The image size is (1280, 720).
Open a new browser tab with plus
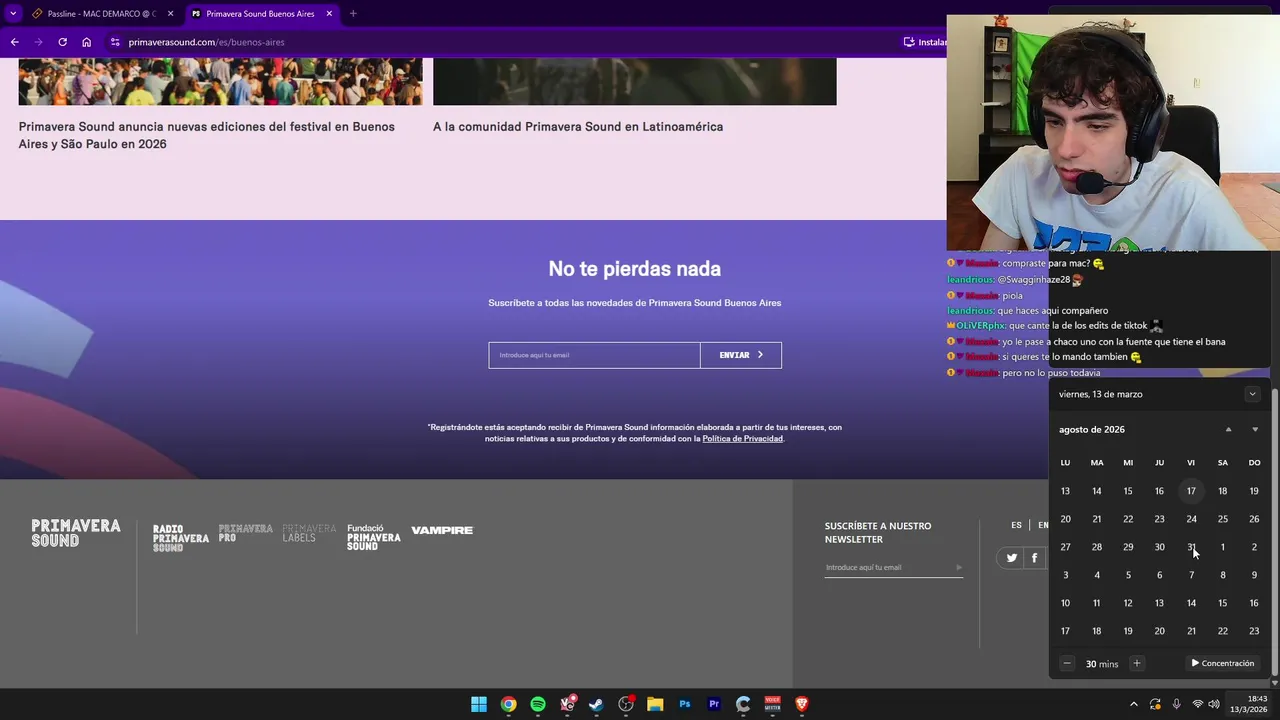(x=353, y=14)
